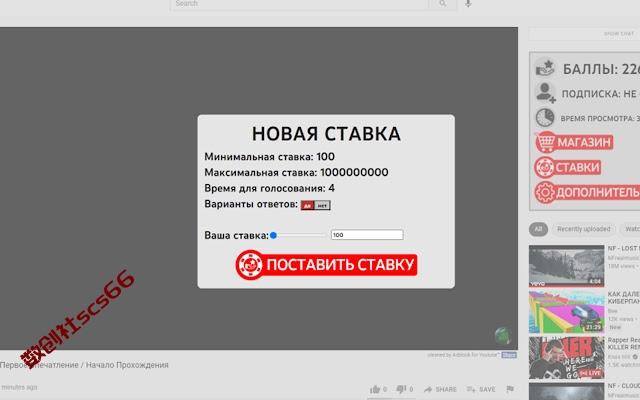Select Recently uploaded filter chip
The width and height of the screenshot is (640, 400).
point(584,229)
